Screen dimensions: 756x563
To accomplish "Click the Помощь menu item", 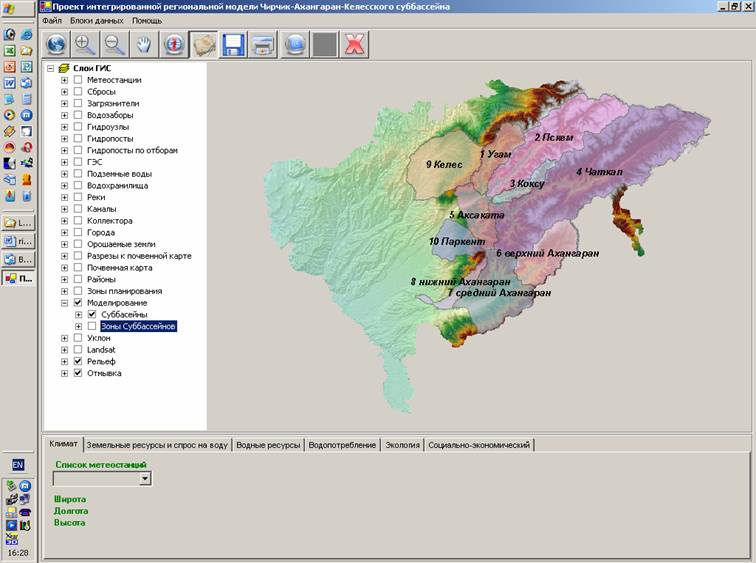I will [147, 20].
